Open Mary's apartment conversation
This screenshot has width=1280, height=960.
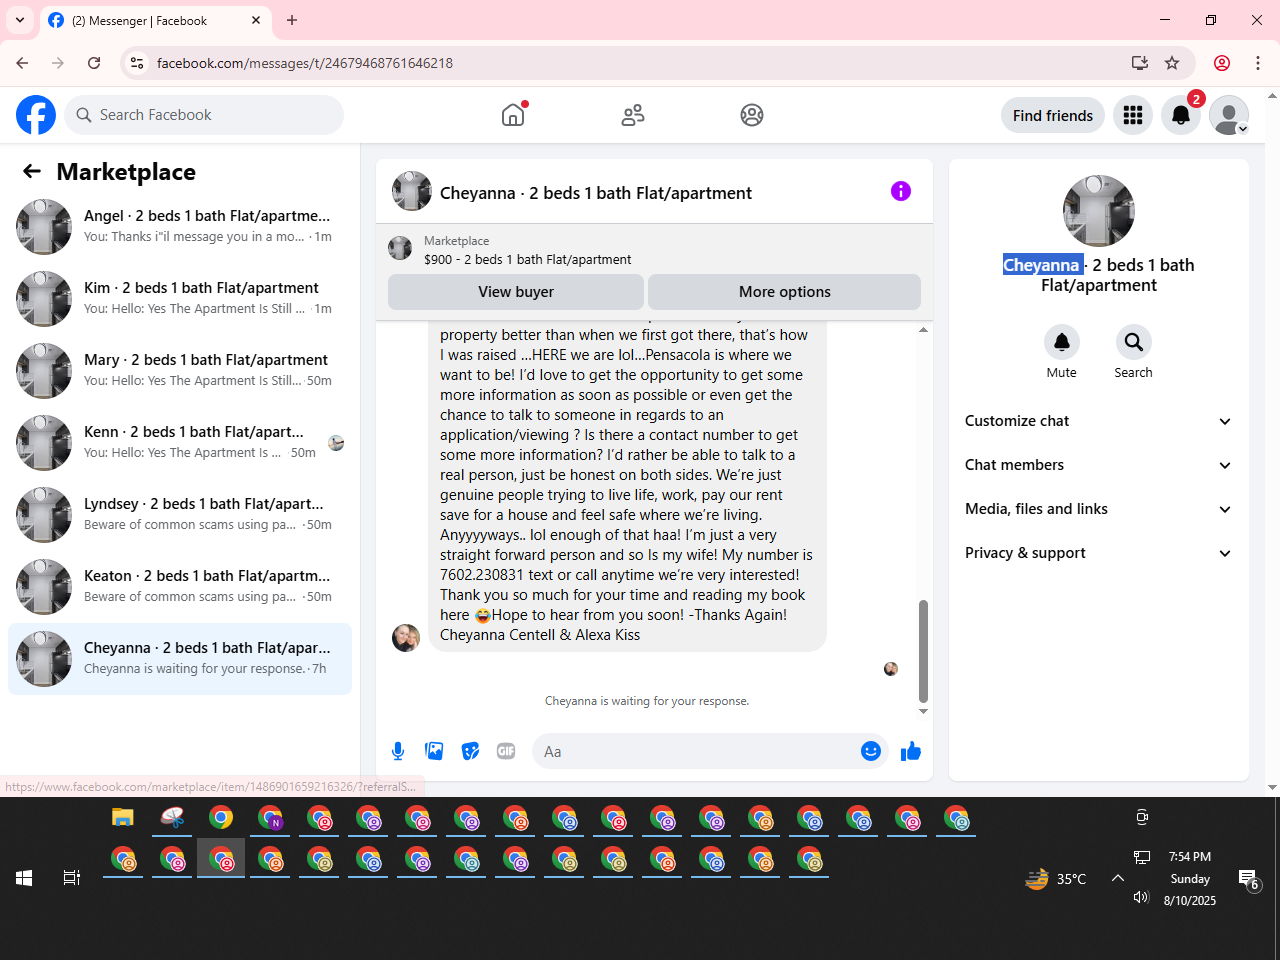pyautogui.click(x=180, y=370)
